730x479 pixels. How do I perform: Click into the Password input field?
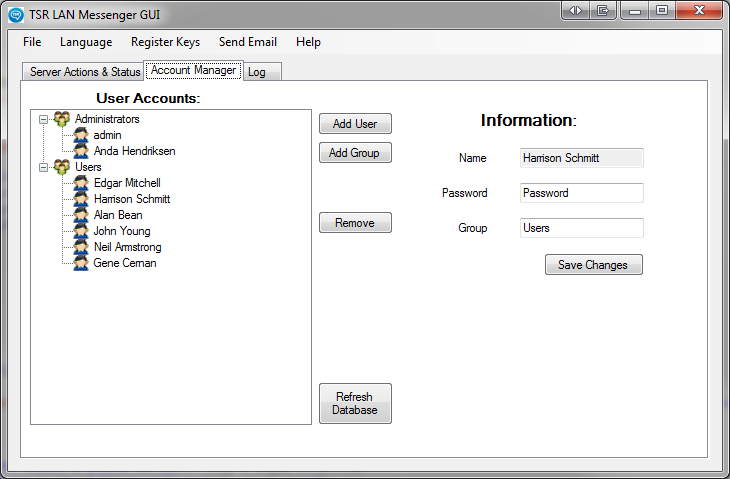[x=581, y=193]
